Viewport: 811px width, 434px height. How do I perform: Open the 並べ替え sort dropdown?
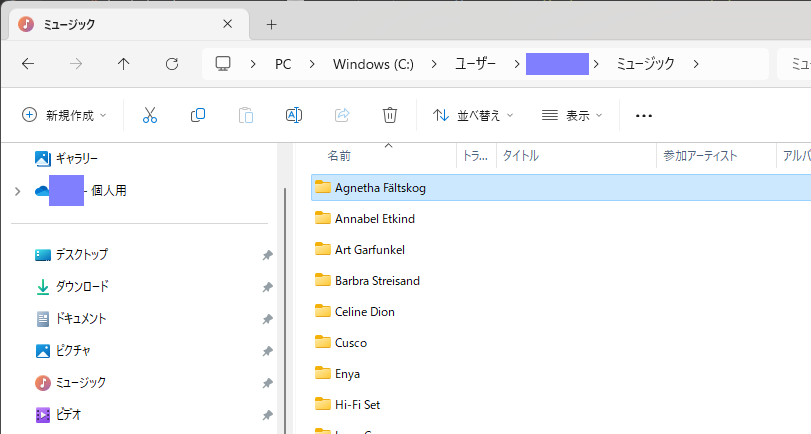[x=473, y=115]
